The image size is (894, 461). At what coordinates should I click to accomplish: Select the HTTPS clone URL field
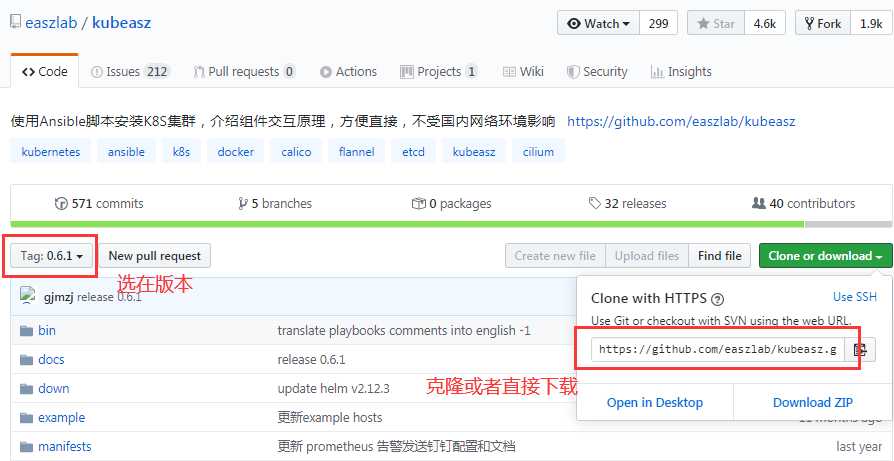tap(718, 349)
